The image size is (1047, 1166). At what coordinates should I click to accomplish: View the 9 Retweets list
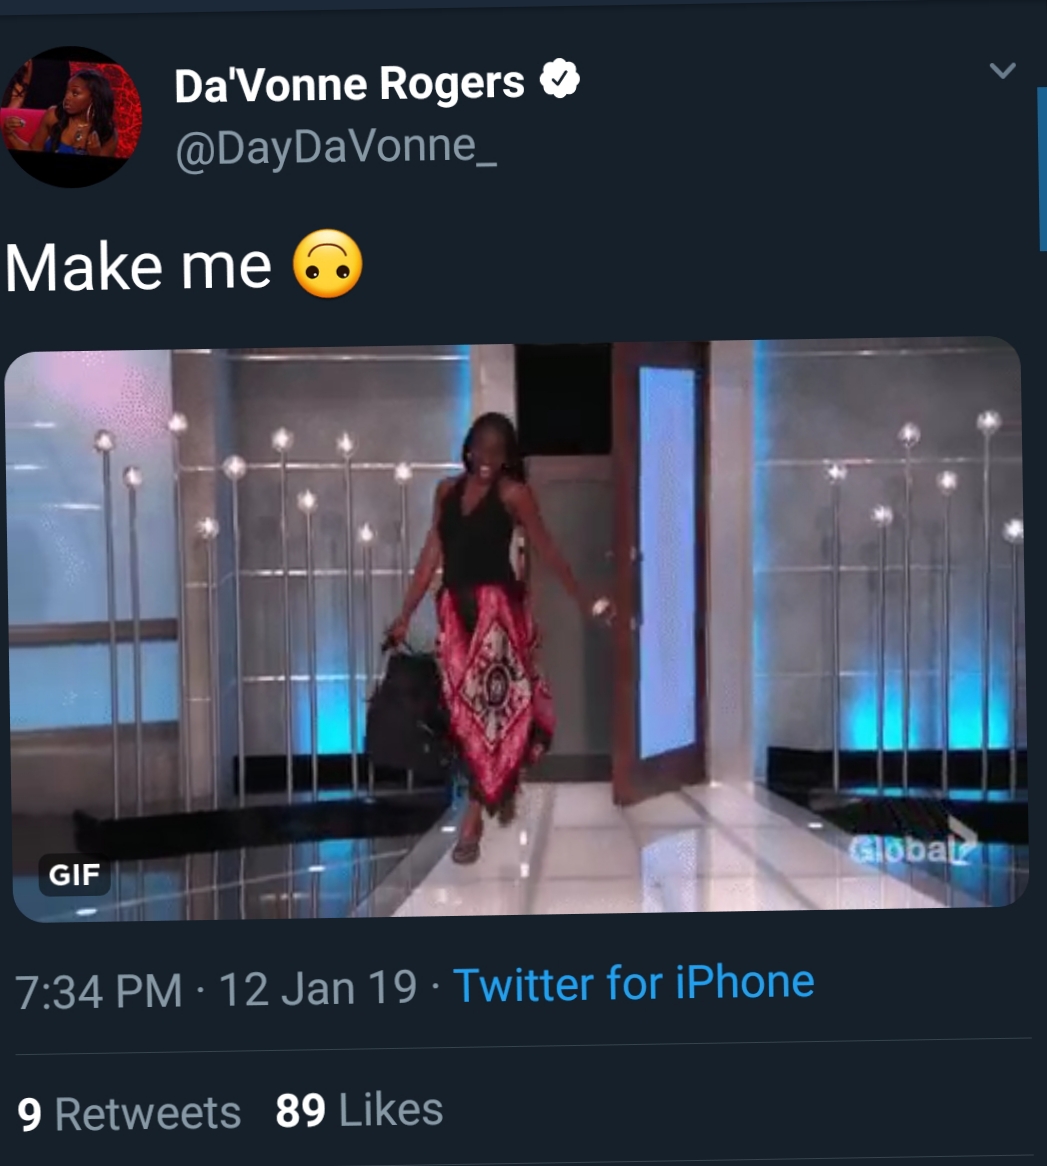[x=129, y=1113]
